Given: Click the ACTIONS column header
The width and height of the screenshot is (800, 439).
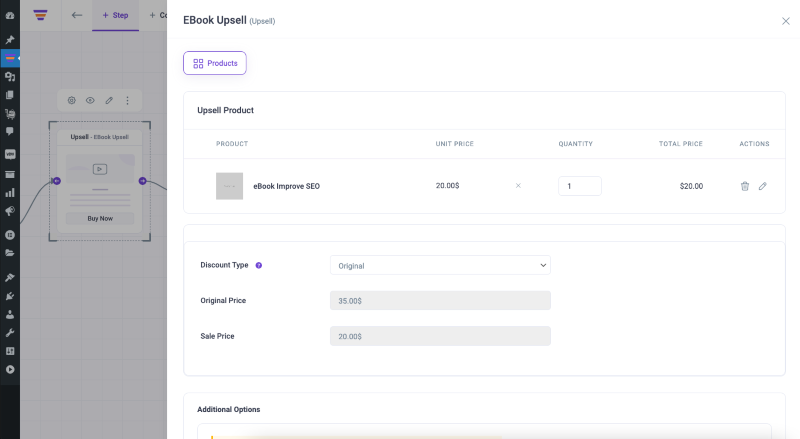Looking at the screenshot, I should point(754,144).
